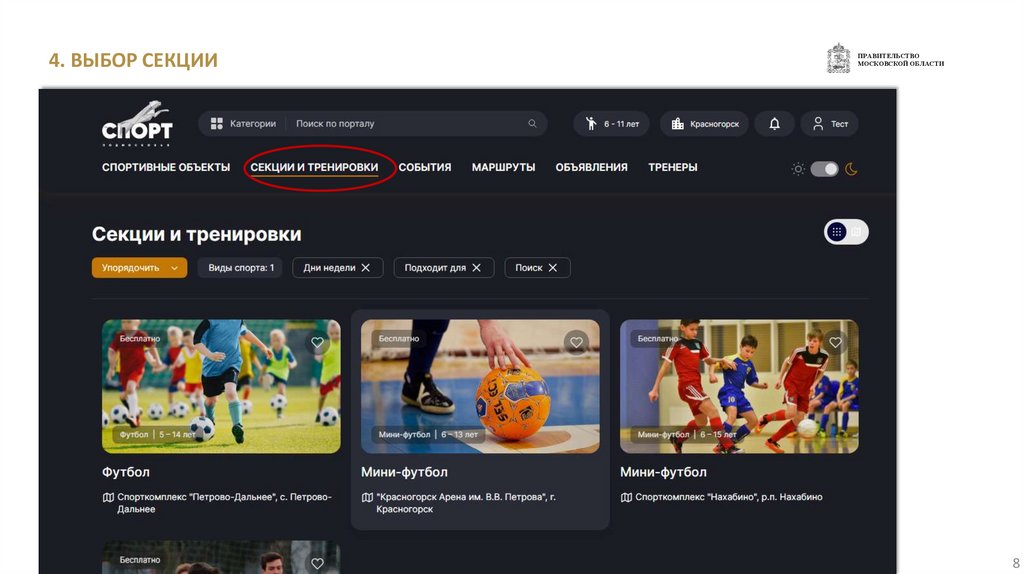The height and width of the screenshot is (574, 1024).
Task: Favorite the Футбол card with heart icon
Action: point(317,342)
